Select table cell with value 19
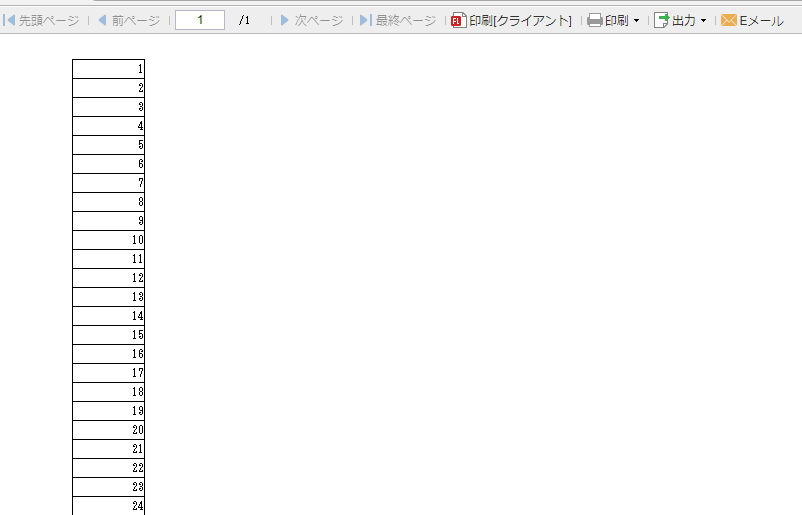Viewport: 802px width, 515px height. pos(108,411)
